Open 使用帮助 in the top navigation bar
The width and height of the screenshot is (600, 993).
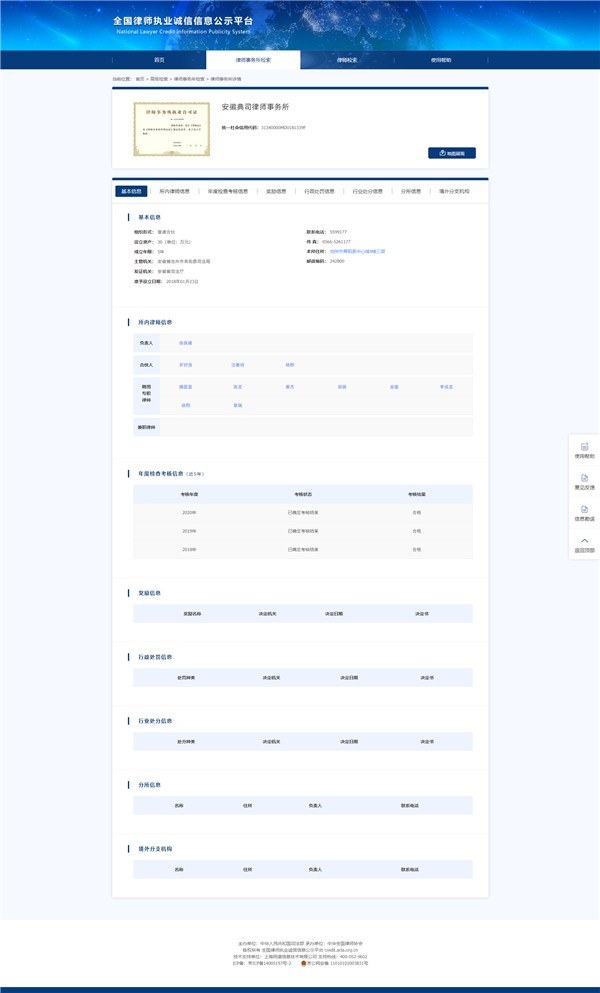[x=441, y=60]
